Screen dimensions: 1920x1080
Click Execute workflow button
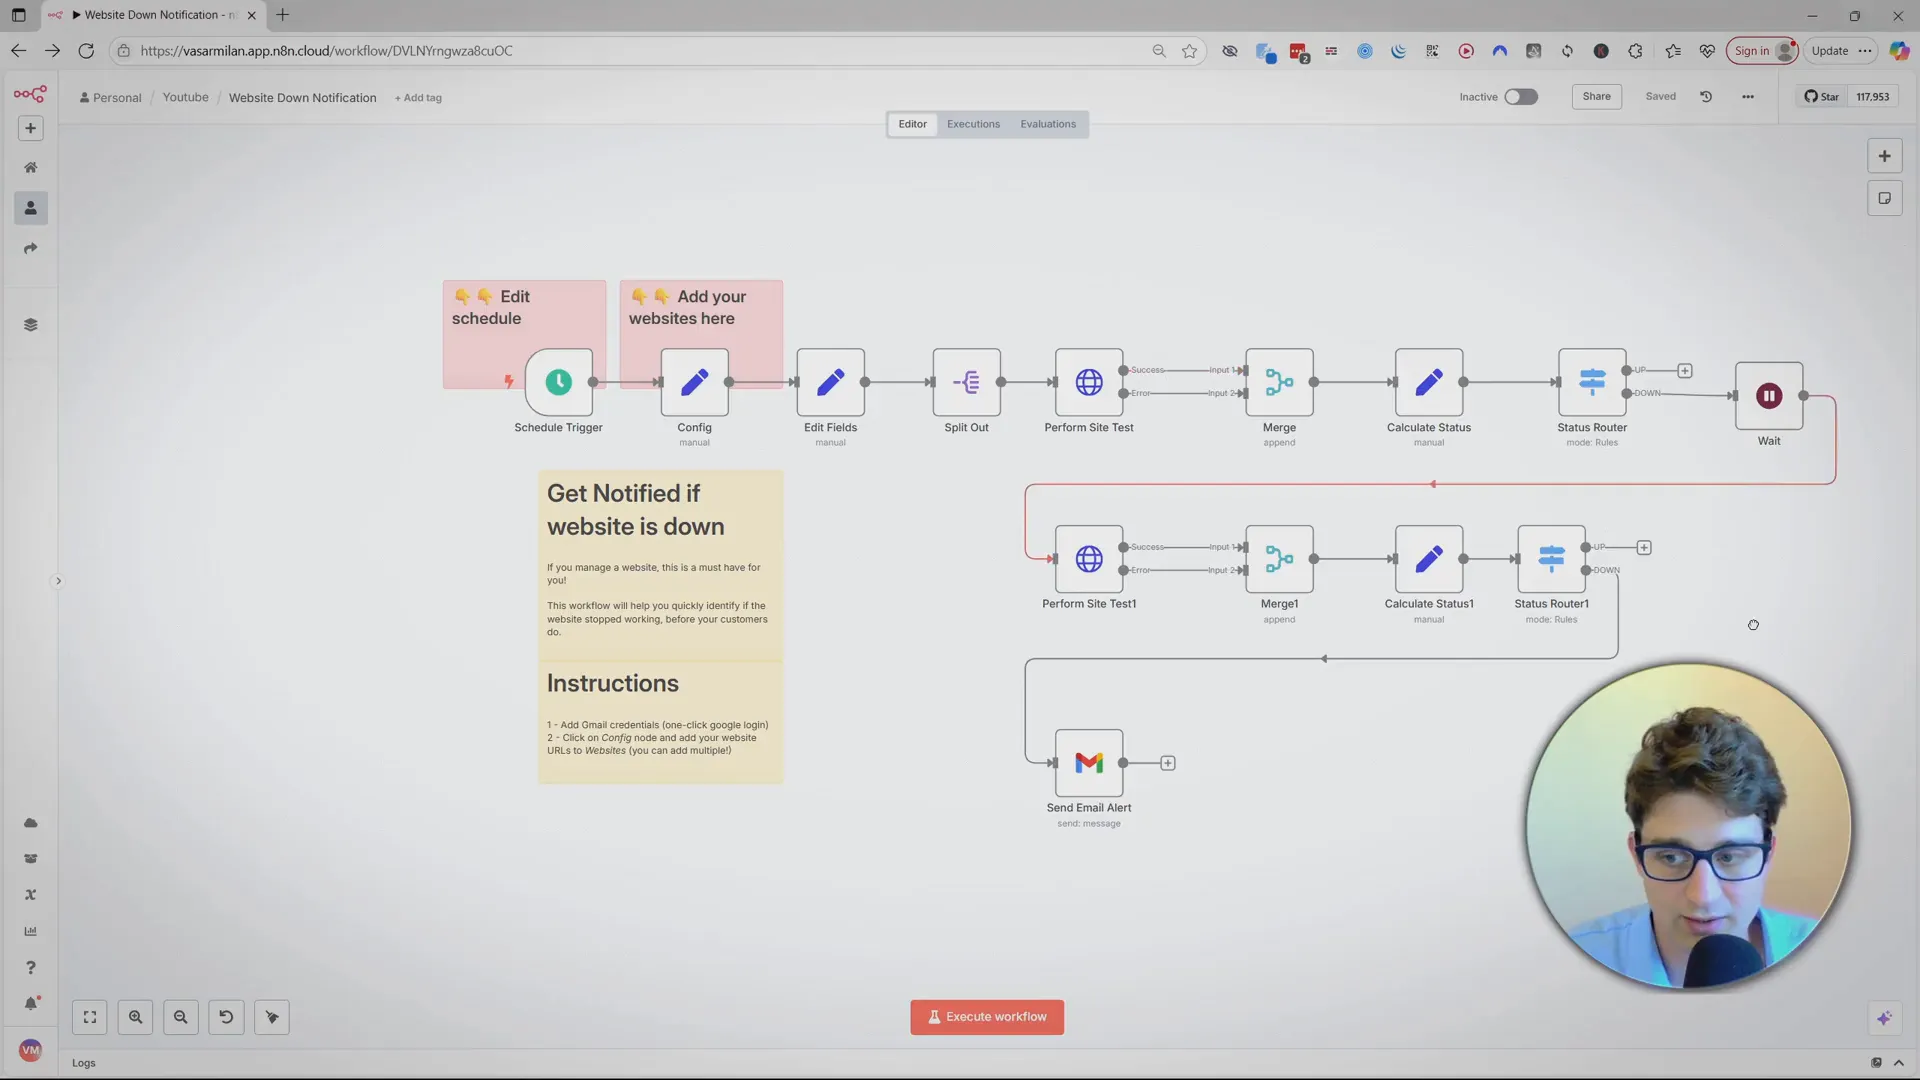click(987, 1017)
